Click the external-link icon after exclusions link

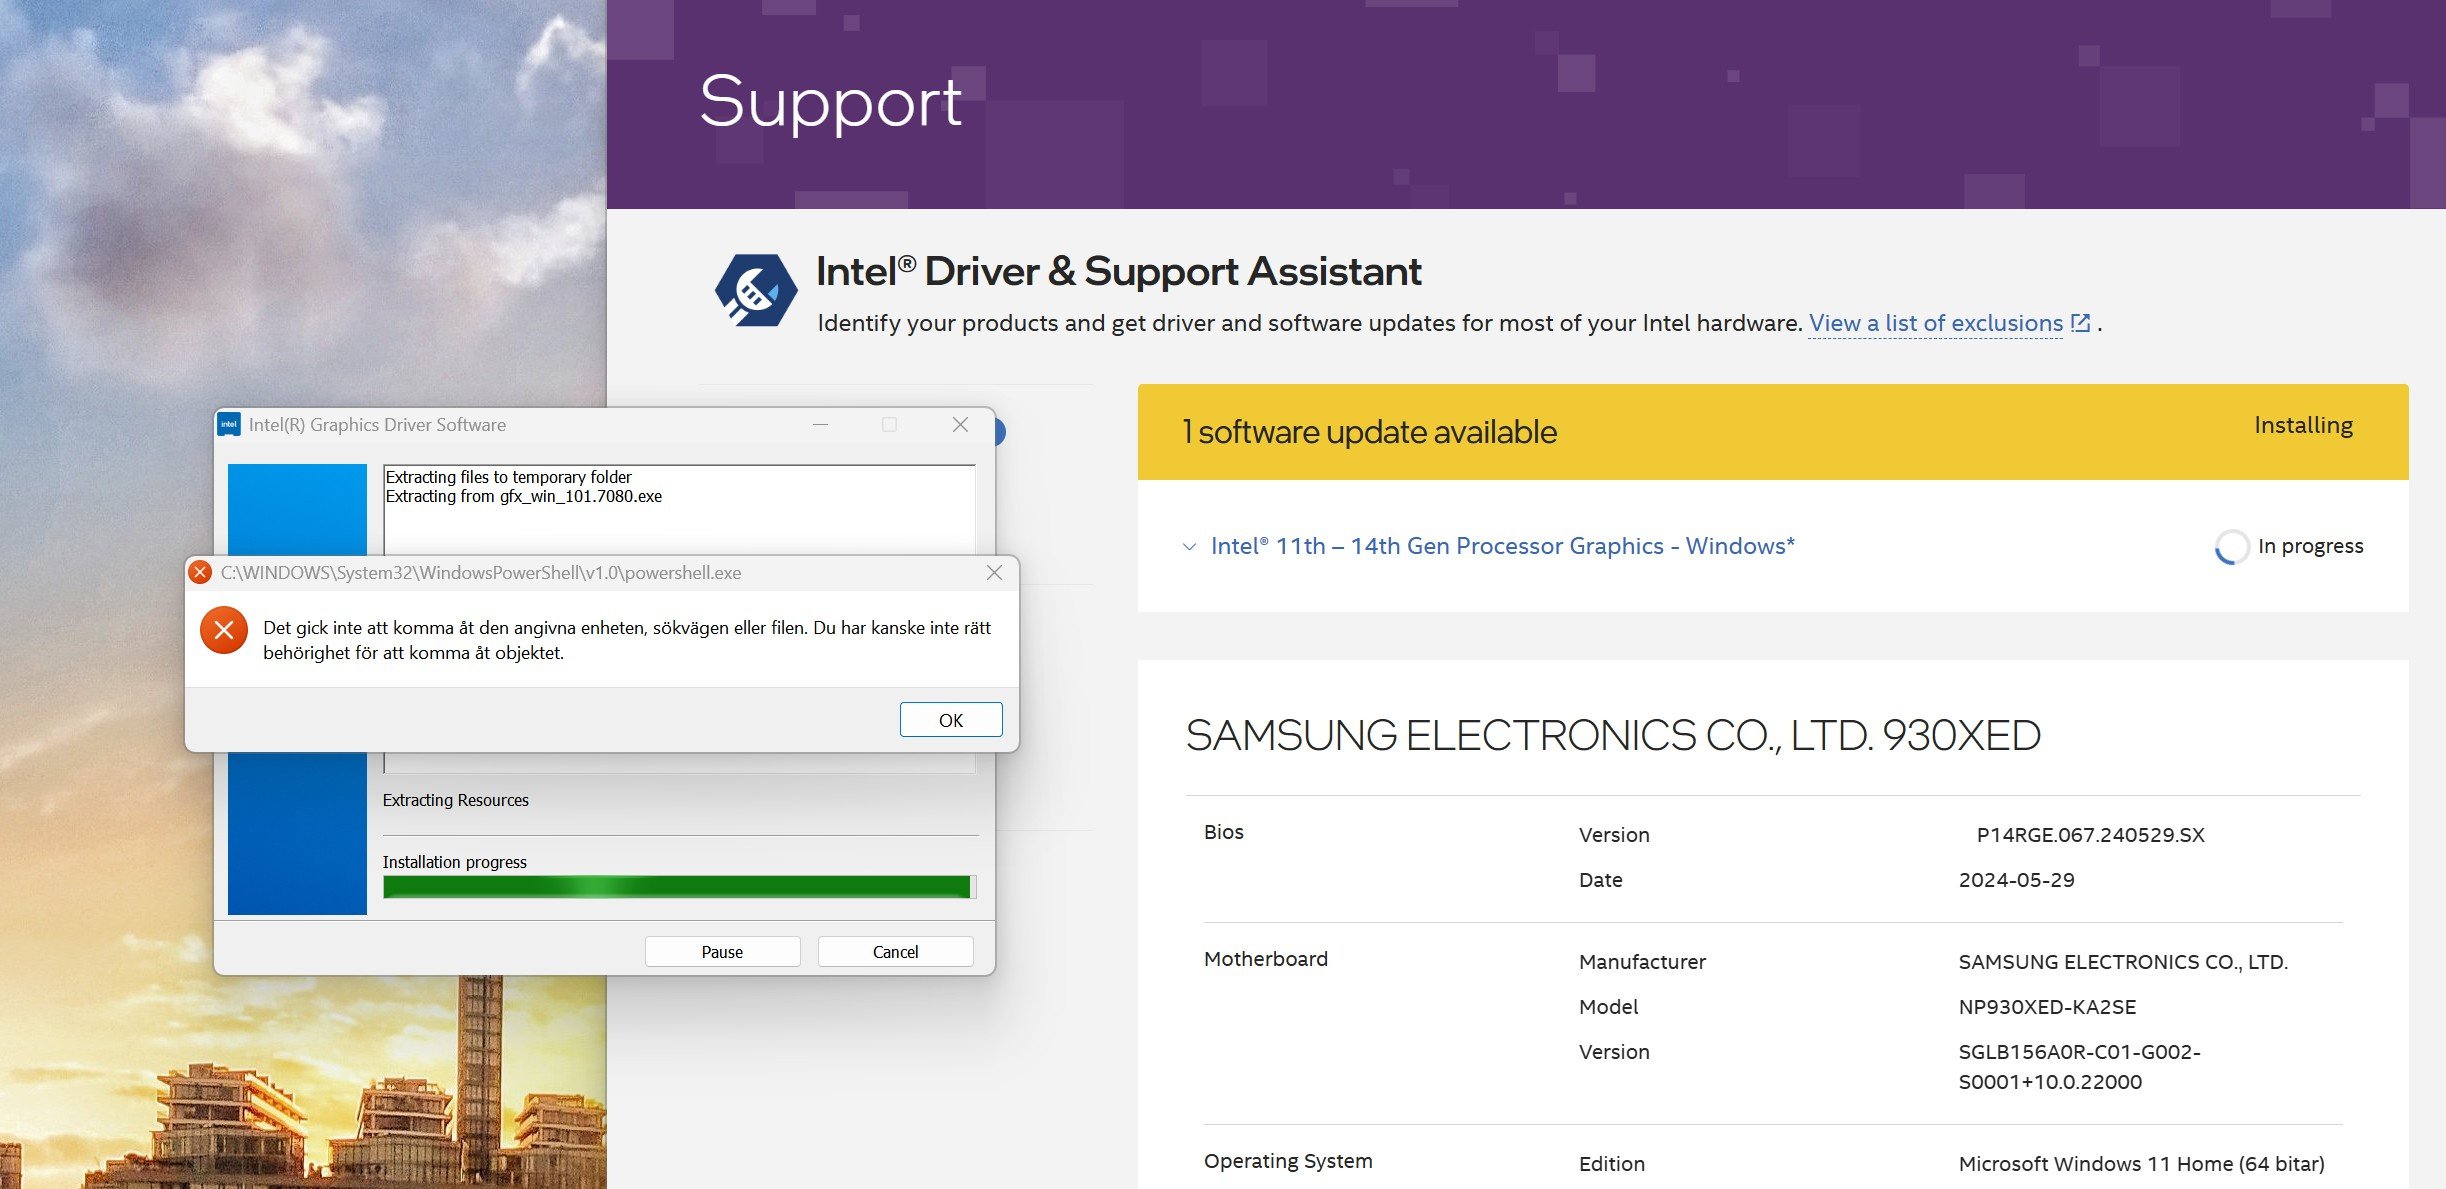click(x=2080, y=323)
